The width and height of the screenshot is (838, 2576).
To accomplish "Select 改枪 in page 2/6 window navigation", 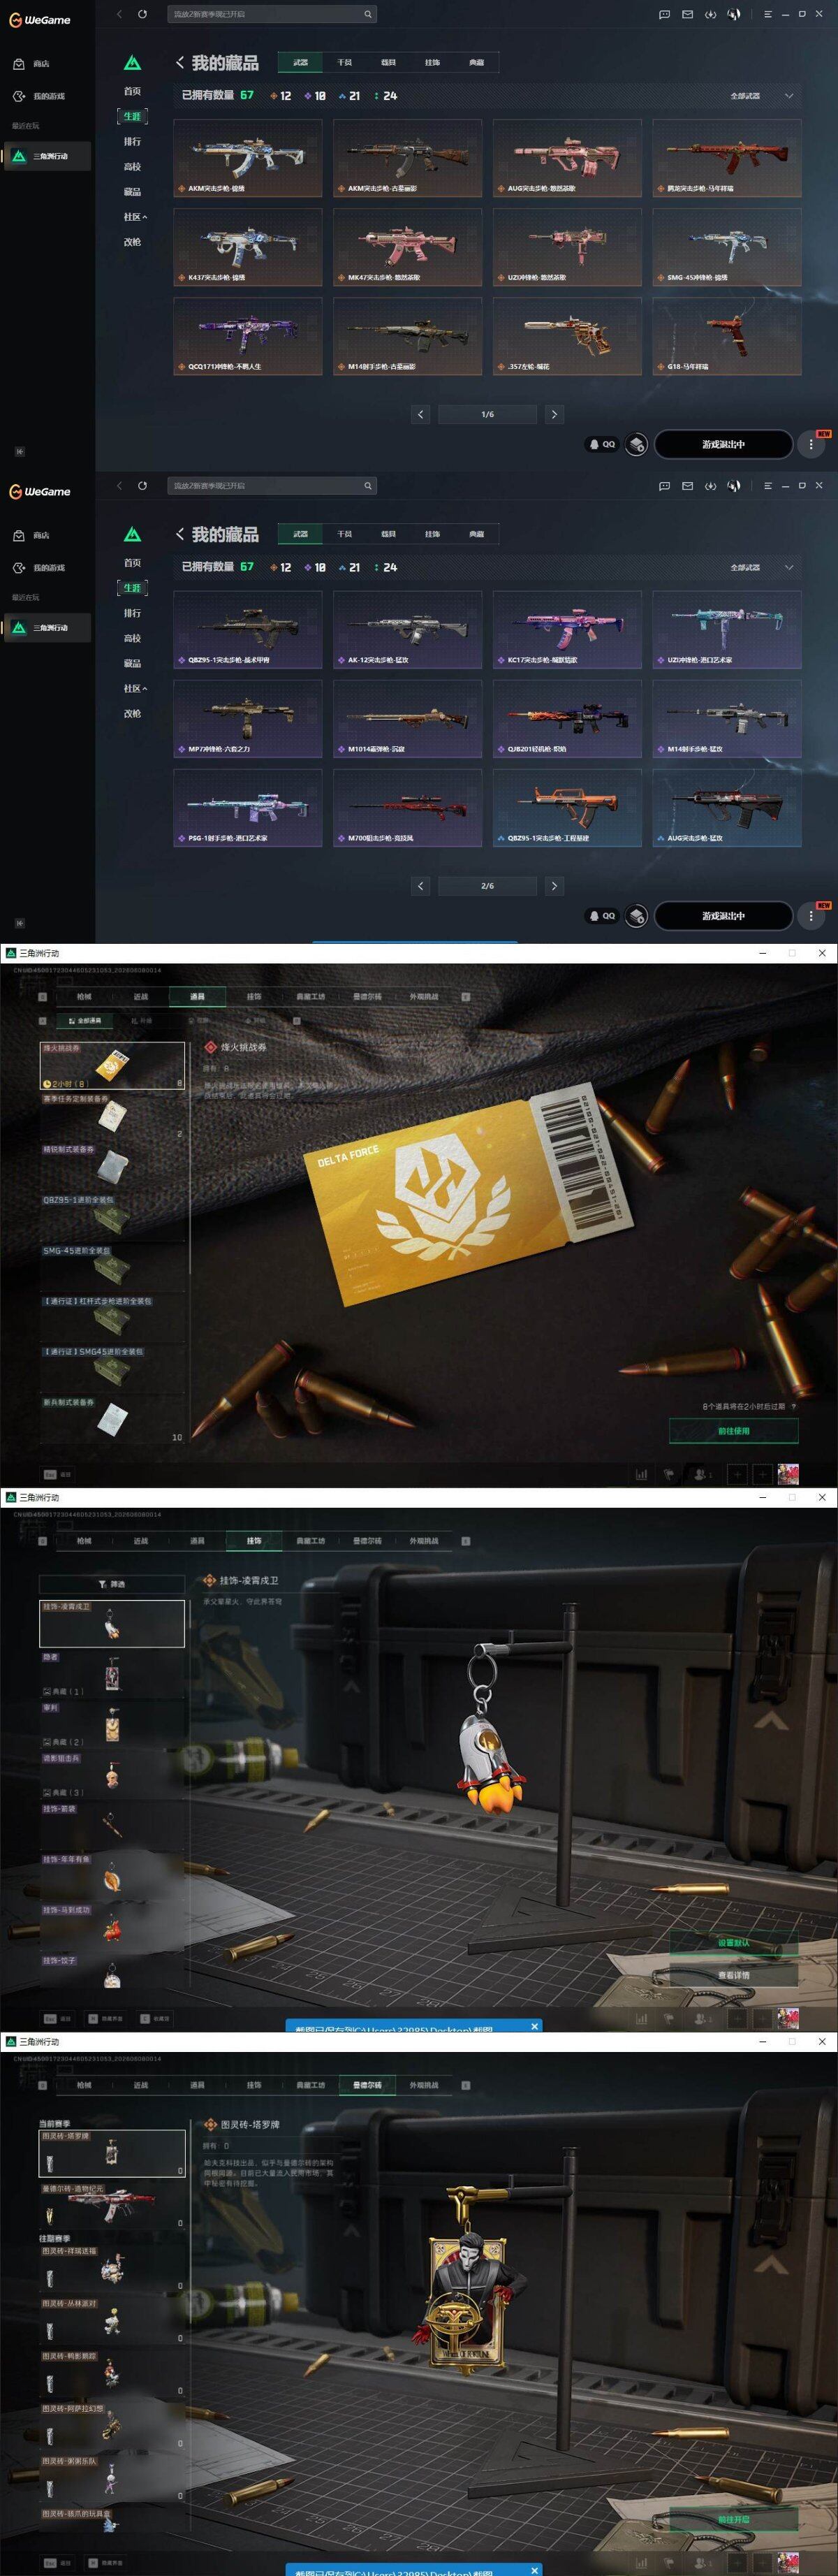I will tap(132, 714).
